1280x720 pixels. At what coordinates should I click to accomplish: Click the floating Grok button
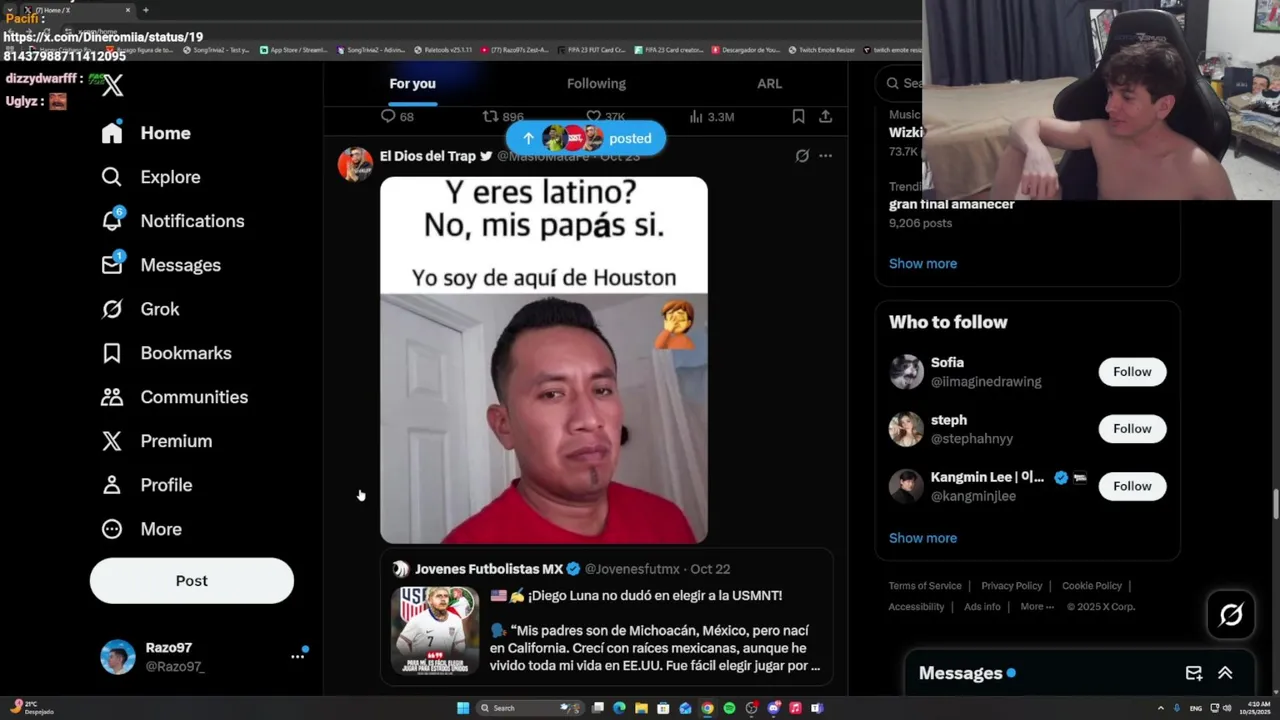(x=1231, y=614)
